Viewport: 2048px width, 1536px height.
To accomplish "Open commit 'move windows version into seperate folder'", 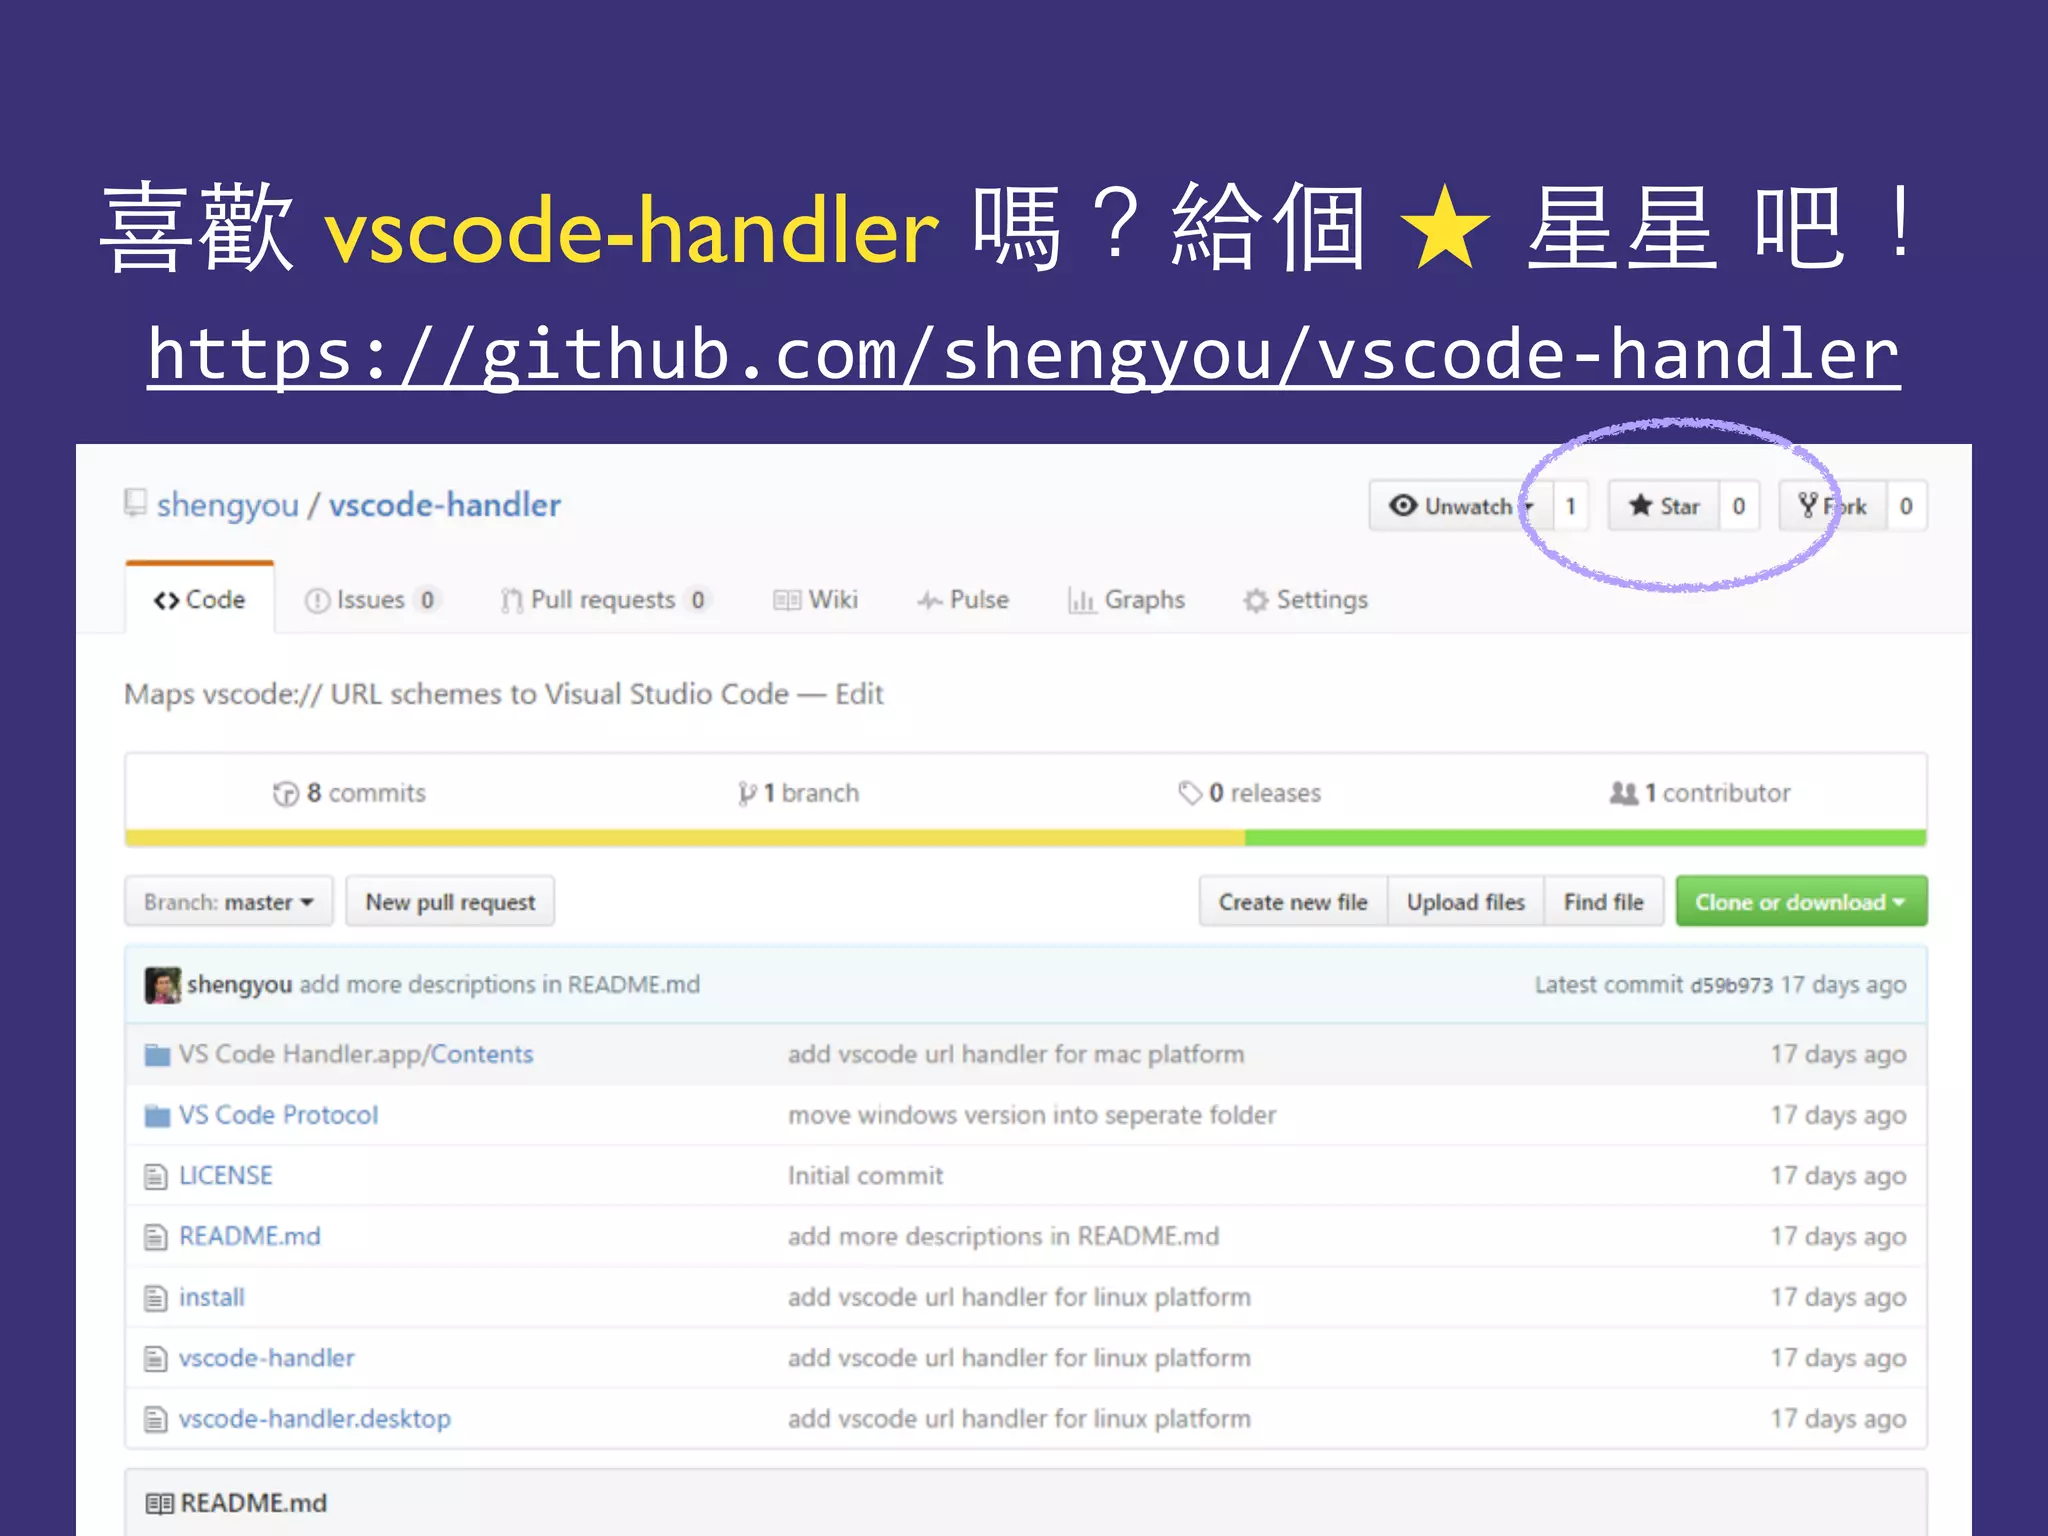I will (1032, 1115).
